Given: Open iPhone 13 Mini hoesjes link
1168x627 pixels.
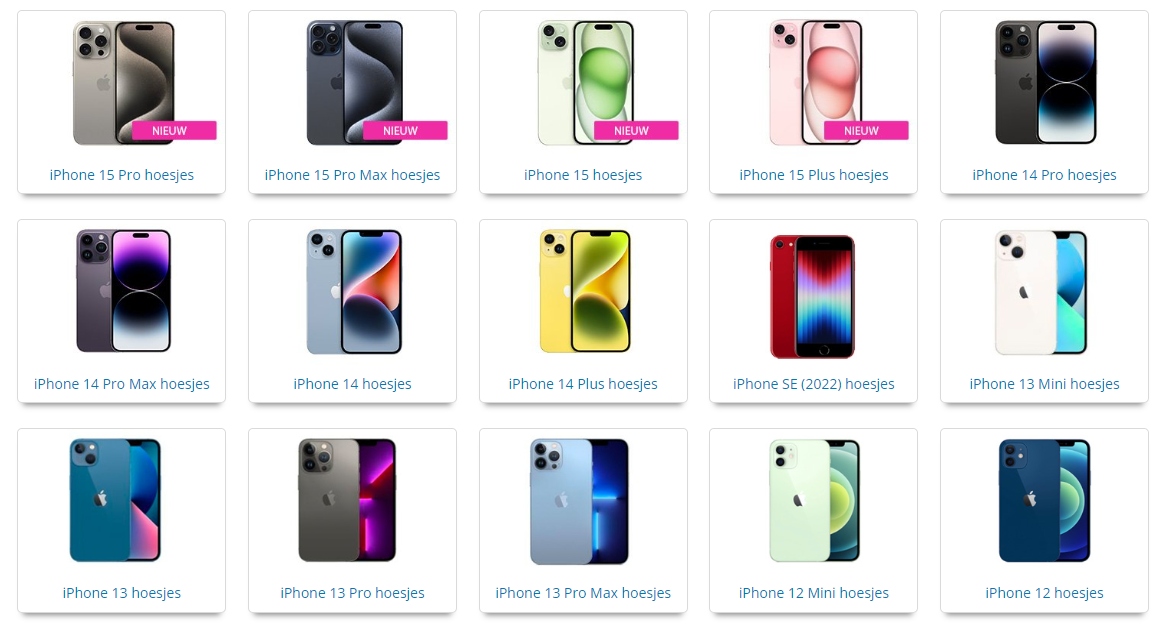Looking at the screenshot, I should coord(1044,384).
